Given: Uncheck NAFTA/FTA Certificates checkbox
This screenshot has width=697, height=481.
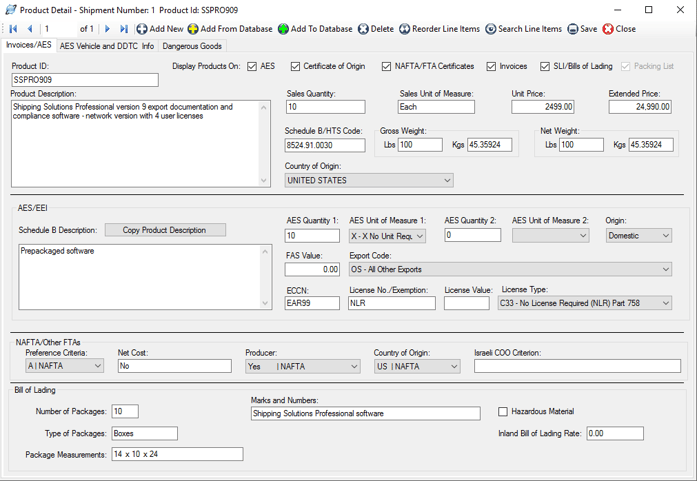Looking at the screenshot, I should [386, 66].
